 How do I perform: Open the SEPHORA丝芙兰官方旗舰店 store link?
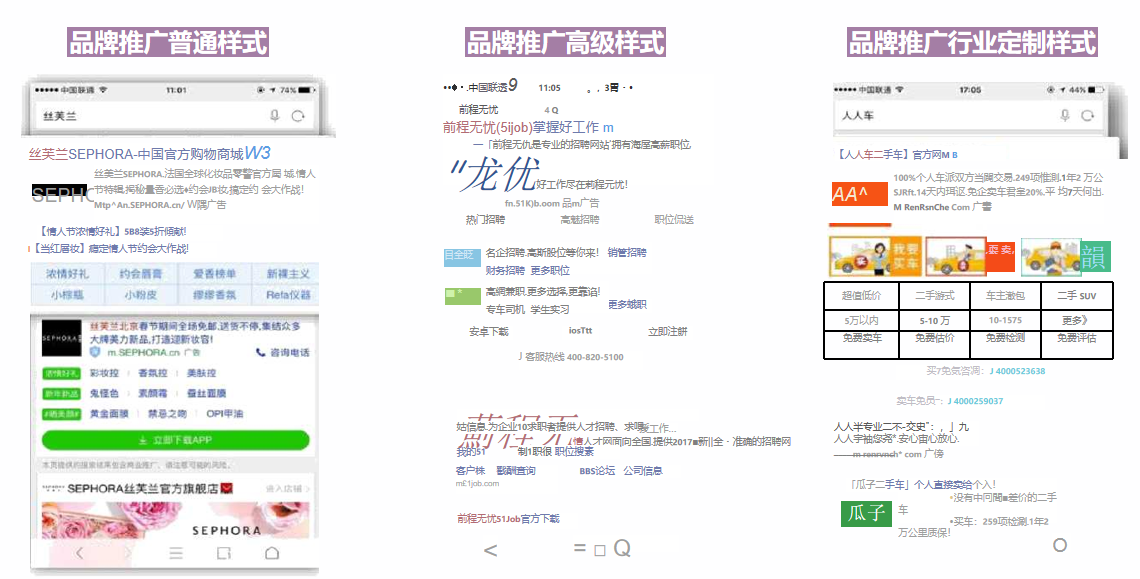(142, 489)
